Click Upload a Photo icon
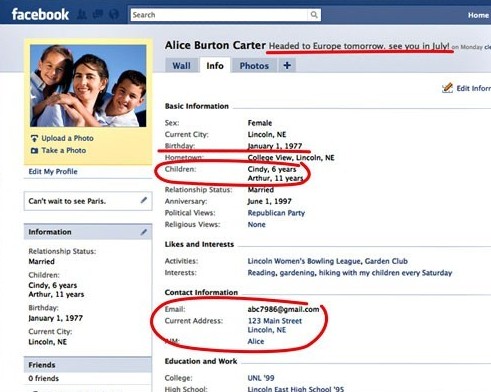 [34, 138]
